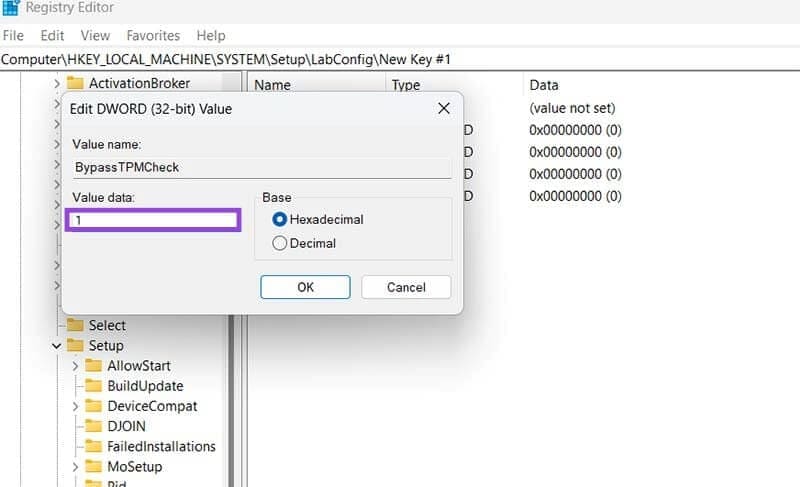Click the Value data input field
The height and width of the screenshot is (487, 800).
pos(153,220)
